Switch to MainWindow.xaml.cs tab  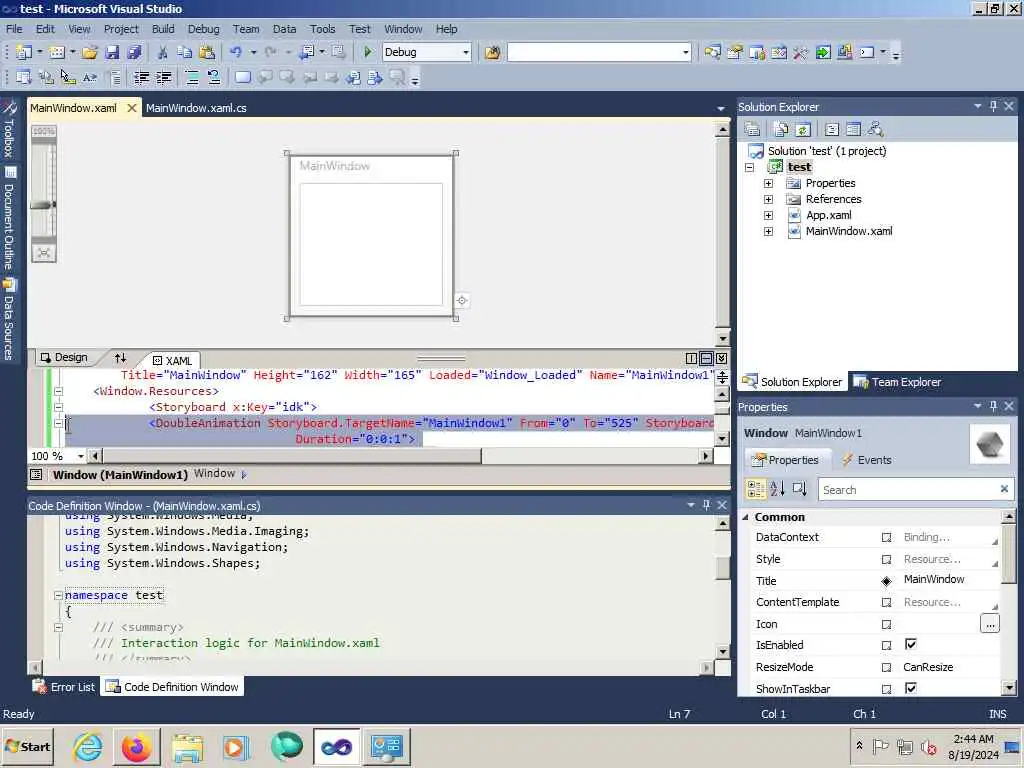196,108
